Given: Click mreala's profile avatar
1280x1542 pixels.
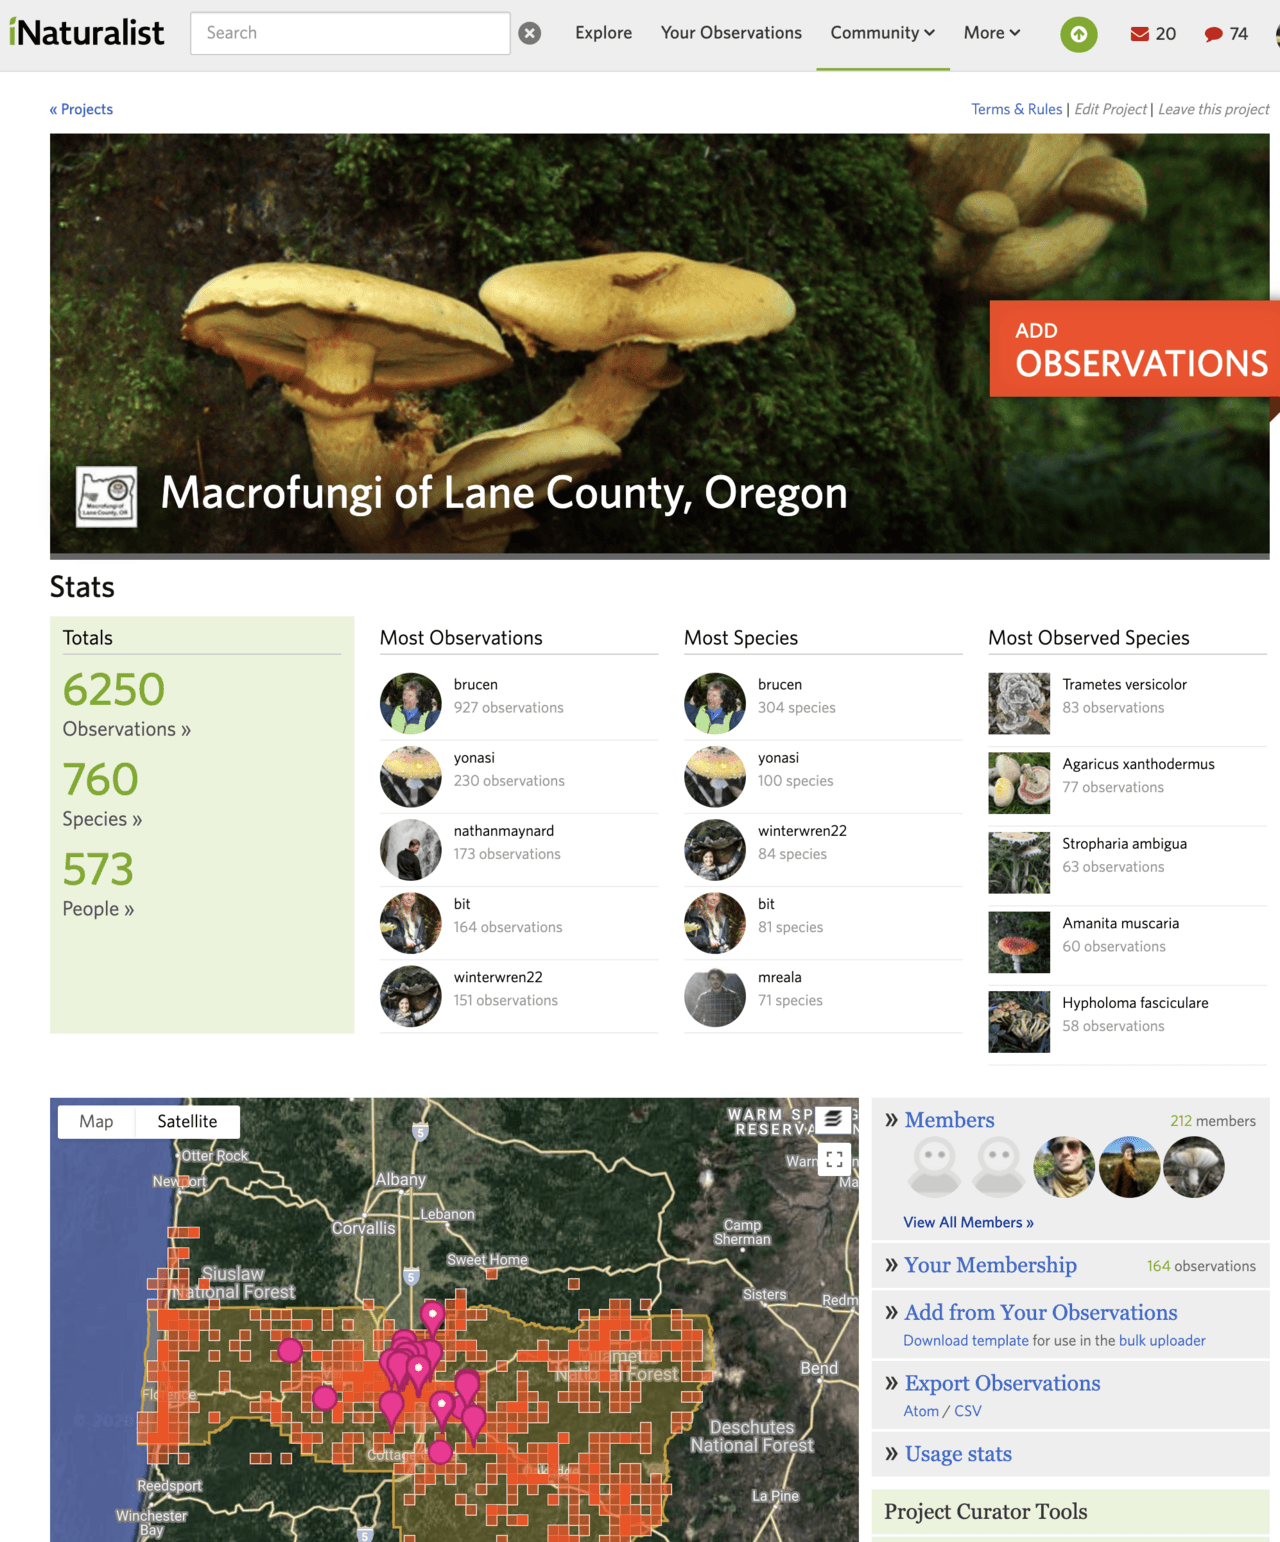Looking at the screenshot, I should click(715, 996).
